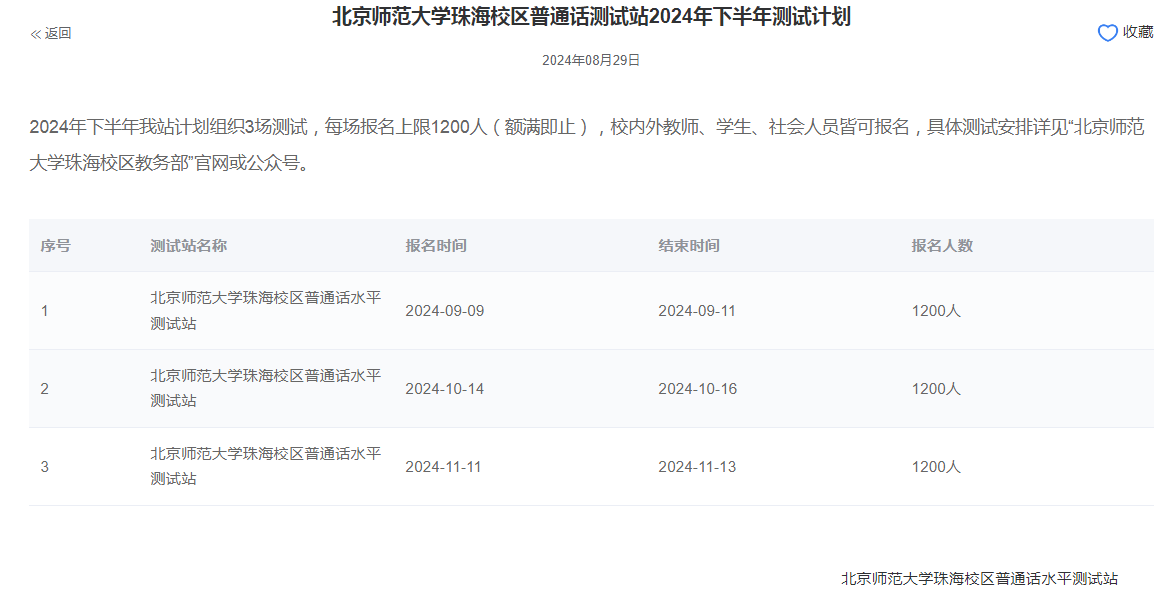Click the double-chevron back arrow icon

pyautogui.click(x=36, y=34)
